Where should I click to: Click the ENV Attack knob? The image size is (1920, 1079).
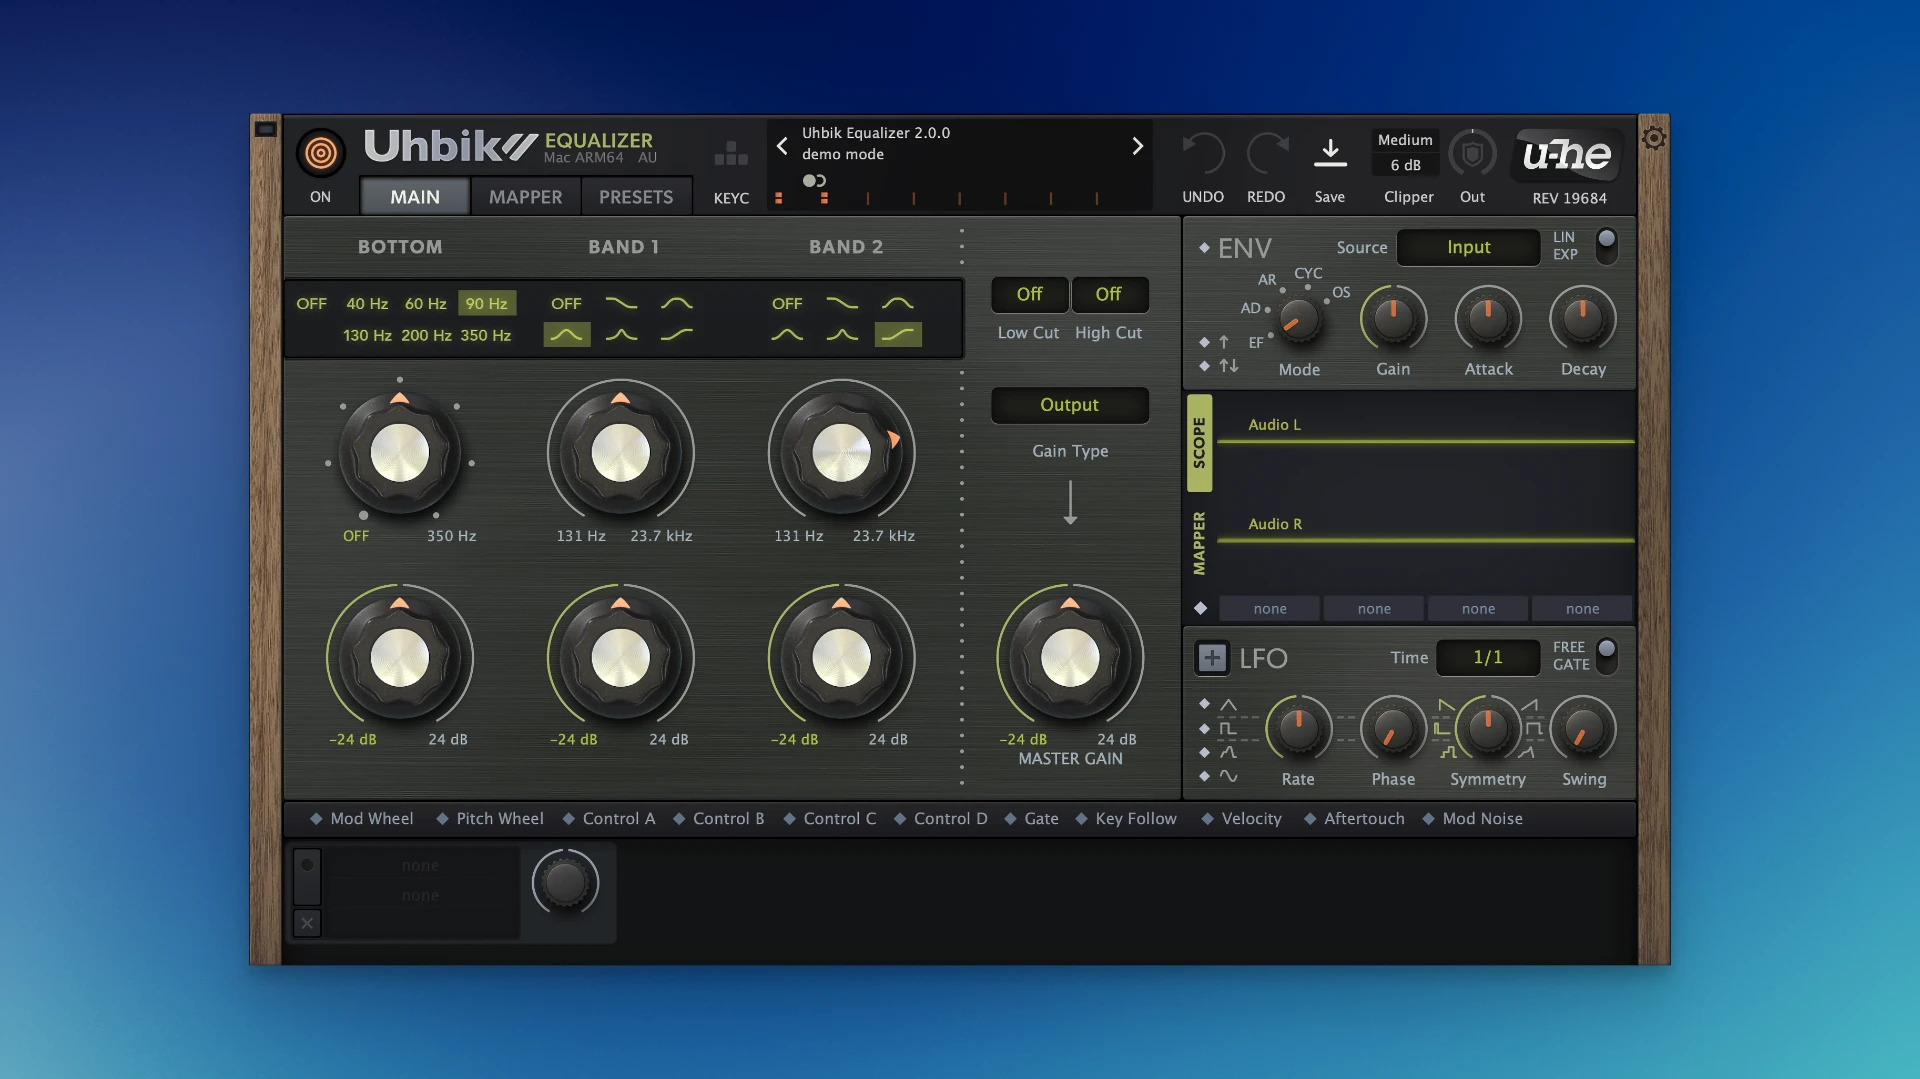click(x=1488, y=318)
